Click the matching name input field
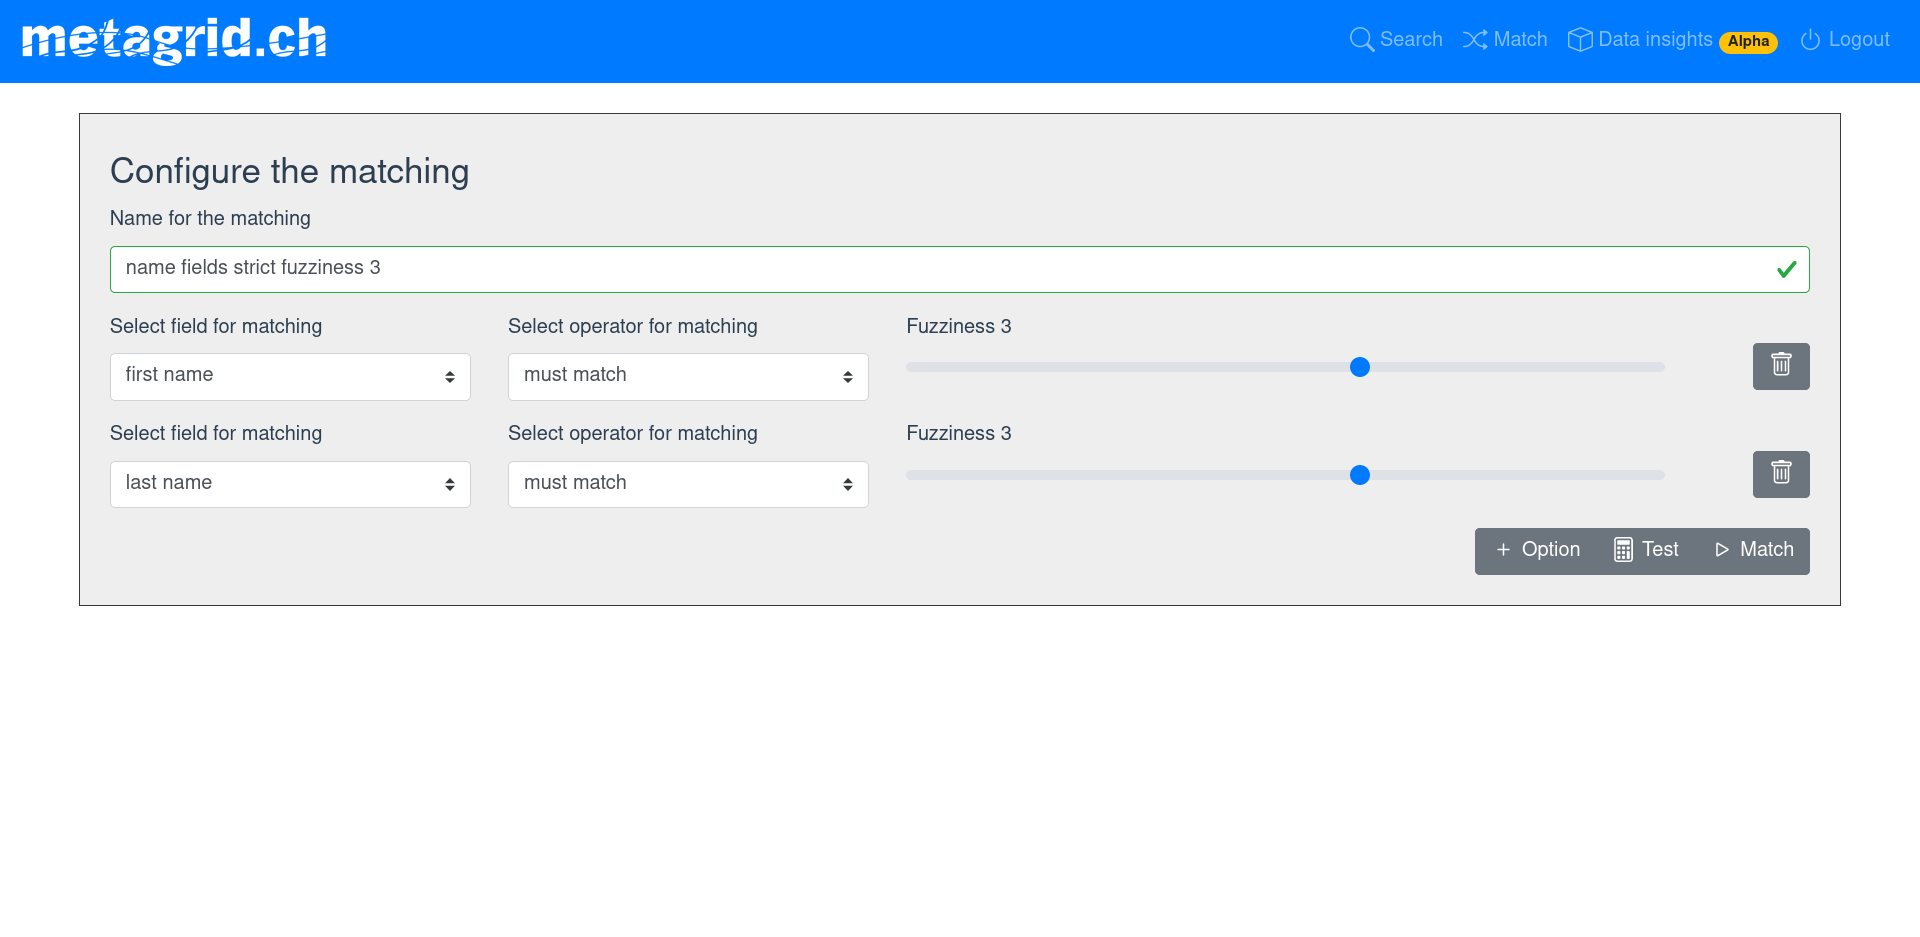1920x937 pixels. tap(940, 269)
